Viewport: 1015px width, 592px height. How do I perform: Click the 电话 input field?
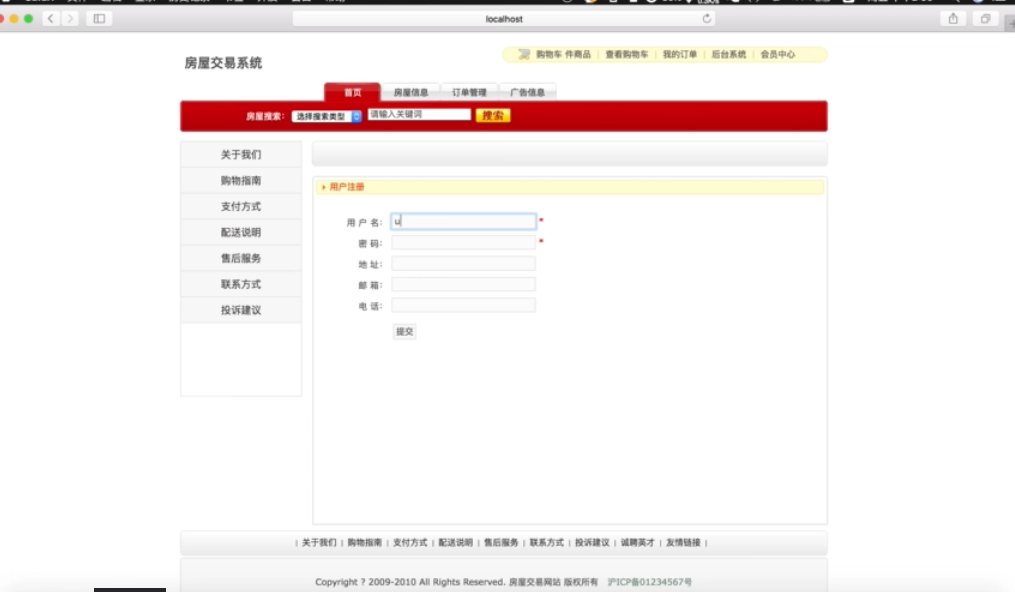[x=463, y=305]
